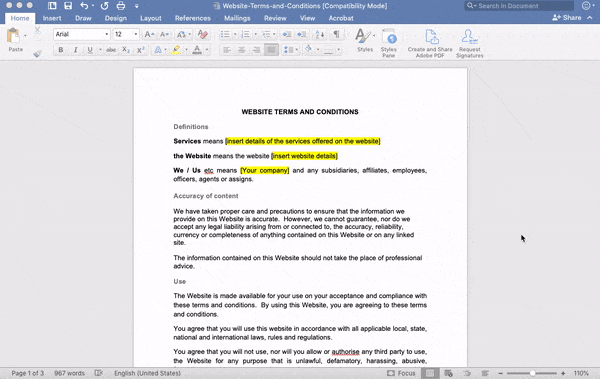
Task: Expand the font size dropdown
Action: (135, 34)
